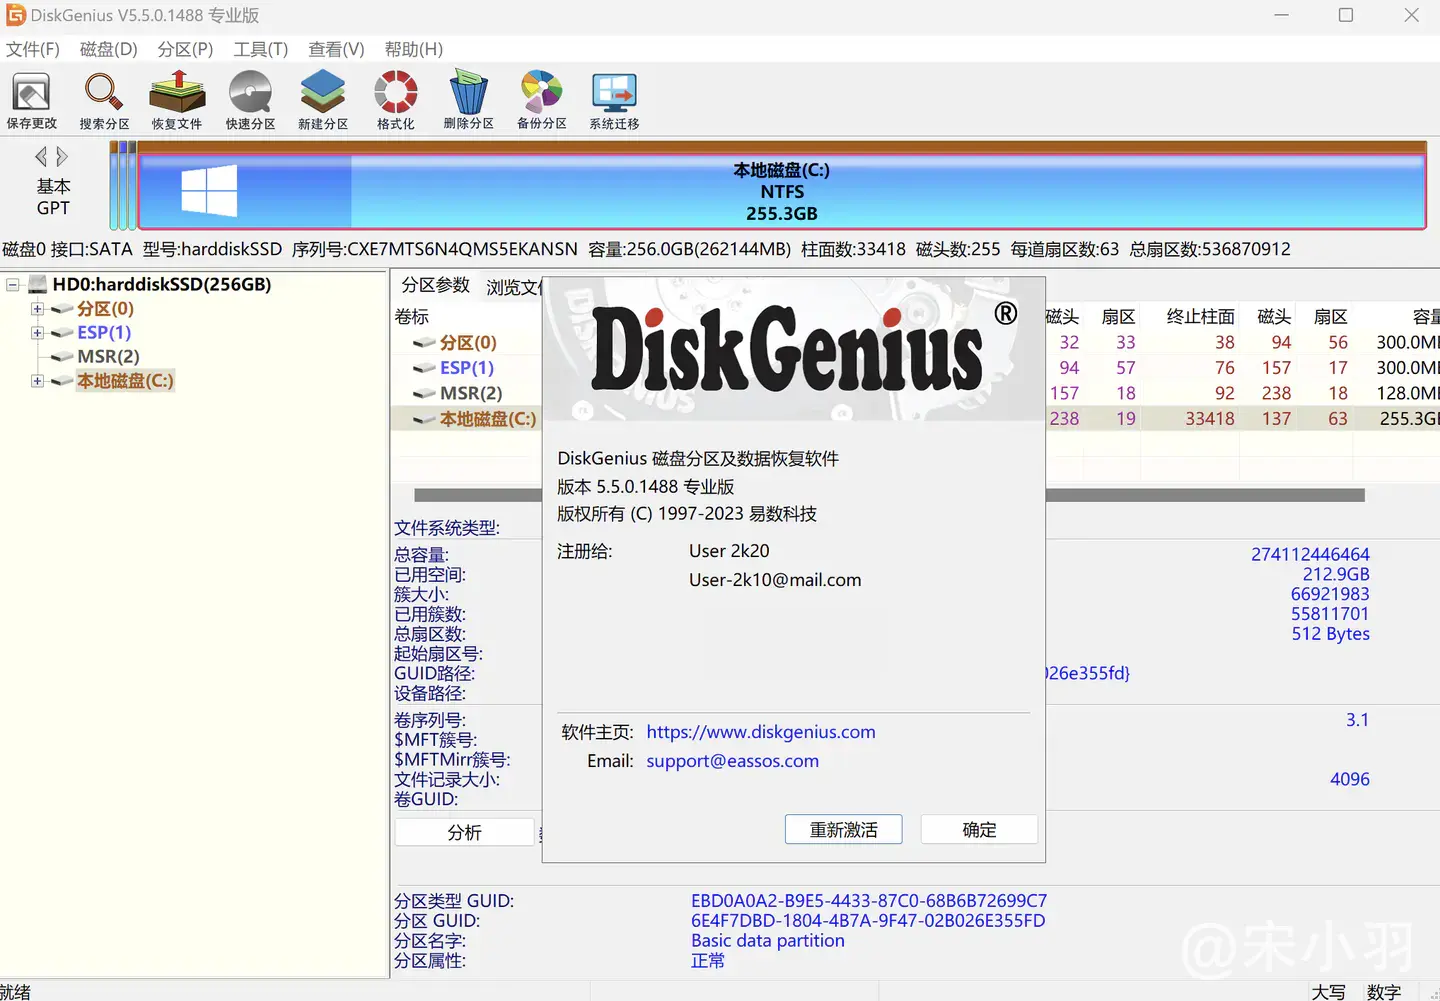Open the 搜索分区 partition search tool
The height and width of the screenshot is (1001, 1440).
tap(104, 100)
